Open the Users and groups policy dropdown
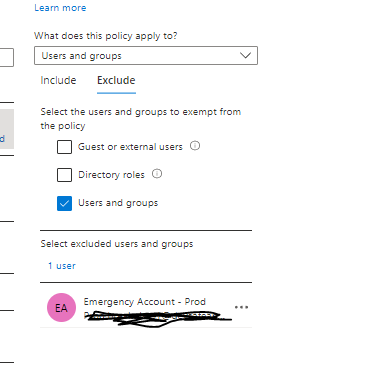The image size is (385, 366). (146, 55)
